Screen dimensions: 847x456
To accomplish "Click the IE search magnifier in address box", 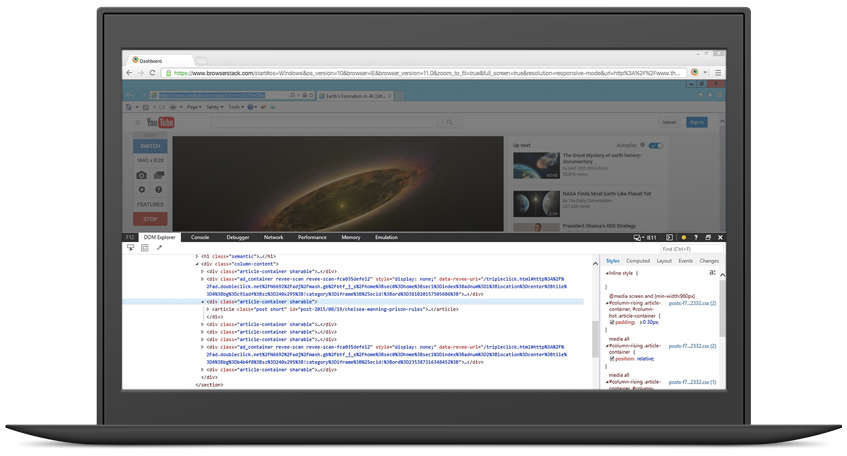I will click(x=292, y=95).
